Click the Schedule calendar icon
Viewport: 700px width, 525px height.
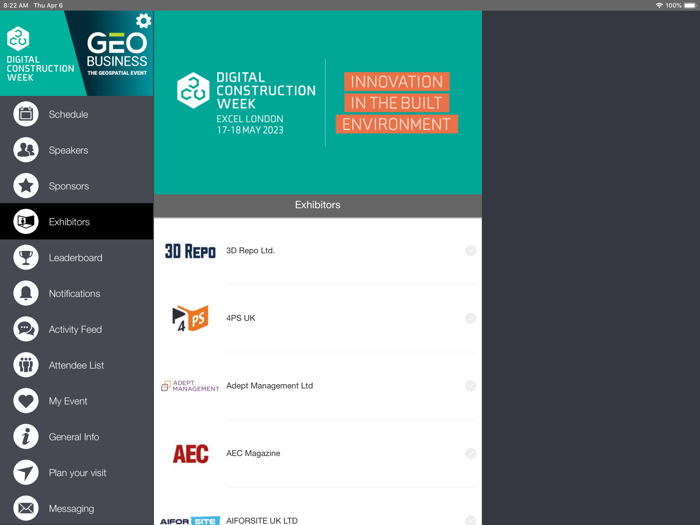pyautogui.click(x=26, y=114)
